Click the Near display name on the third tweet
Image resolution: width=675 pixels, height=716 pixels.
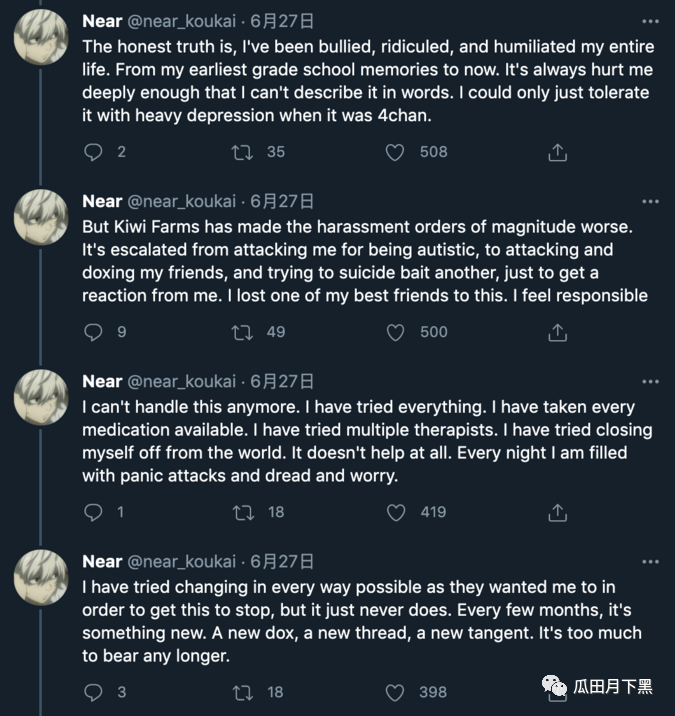101,381
